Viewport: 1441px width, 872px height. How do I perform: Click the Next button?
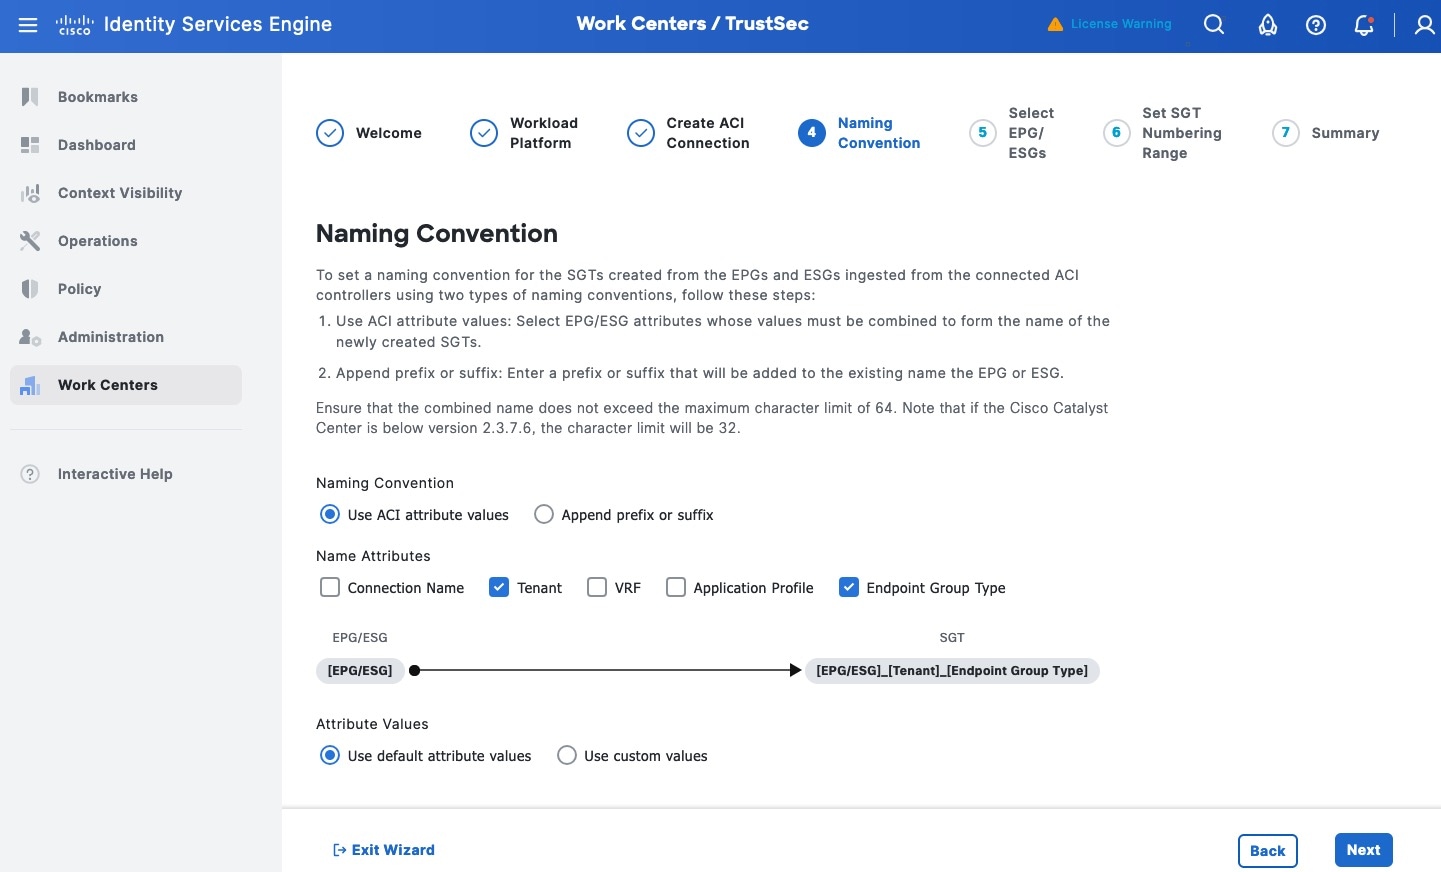[x=1364, y=850]
